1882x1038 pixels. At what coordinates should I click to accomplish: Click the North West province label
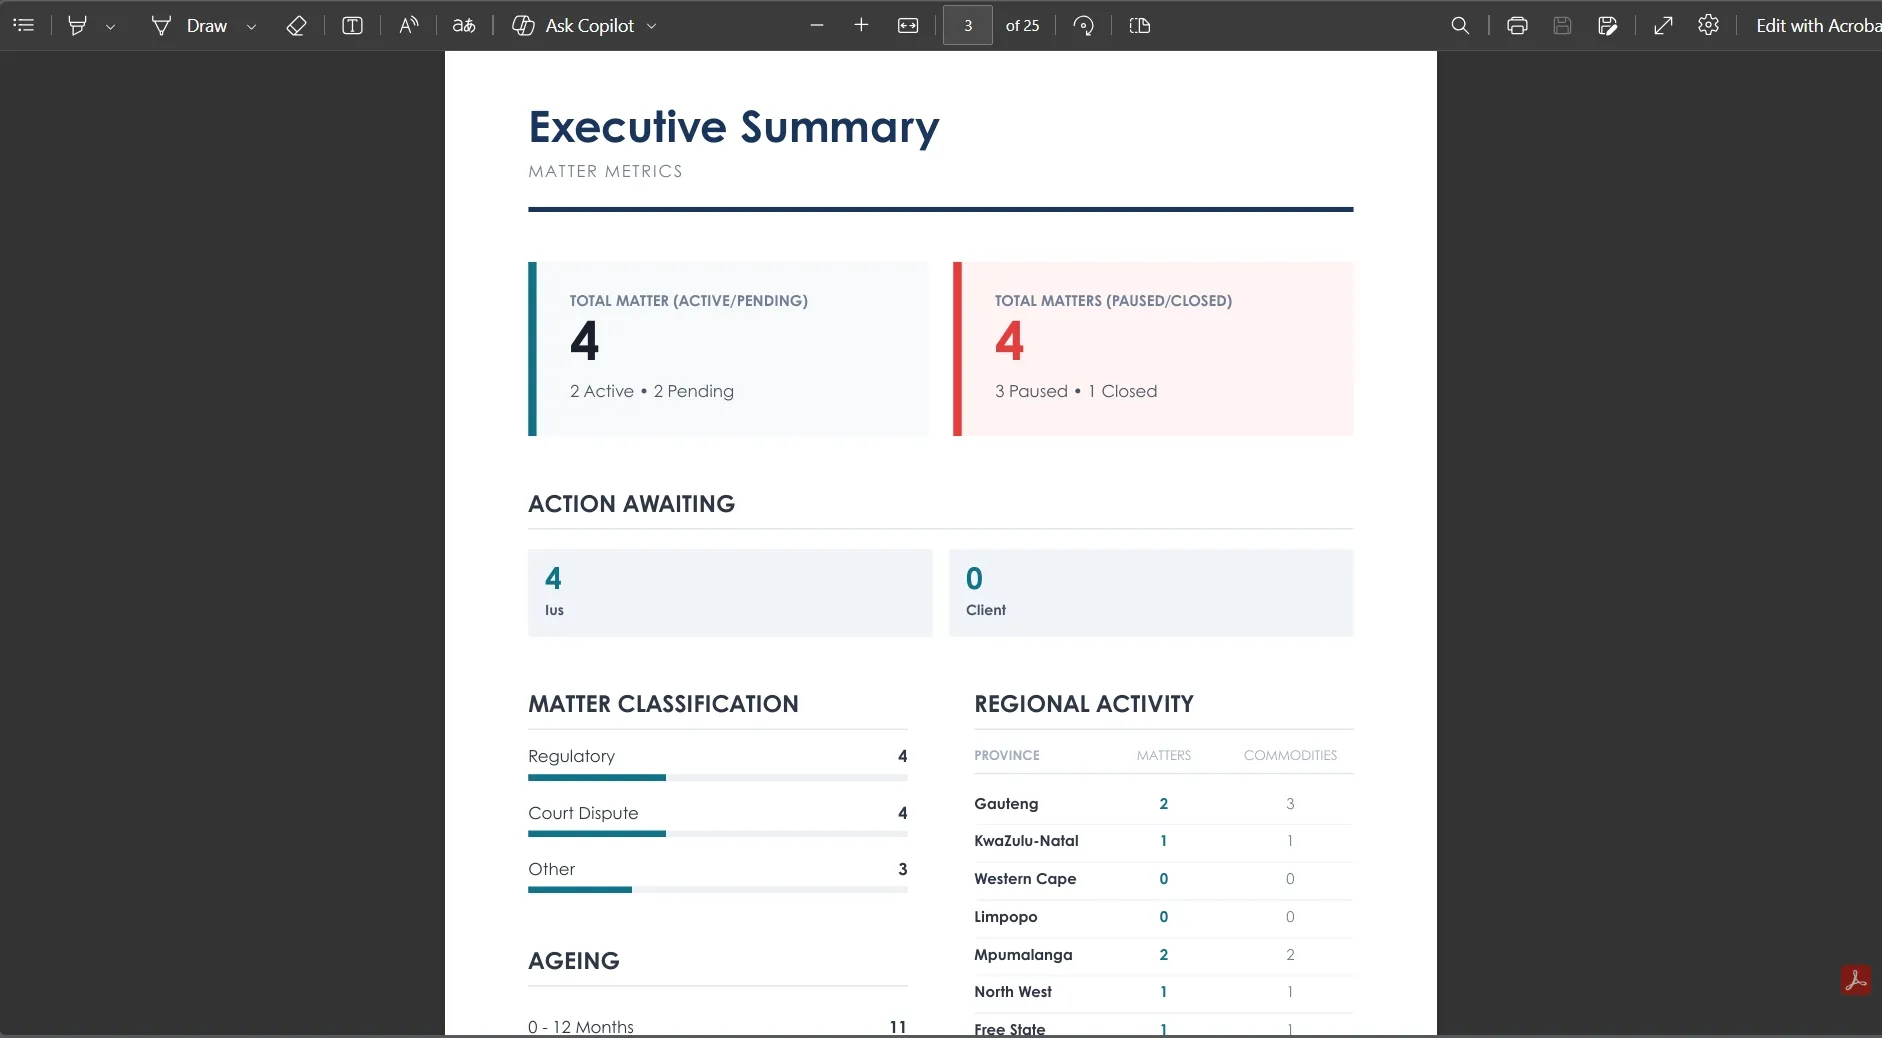tap(1013, 992)
